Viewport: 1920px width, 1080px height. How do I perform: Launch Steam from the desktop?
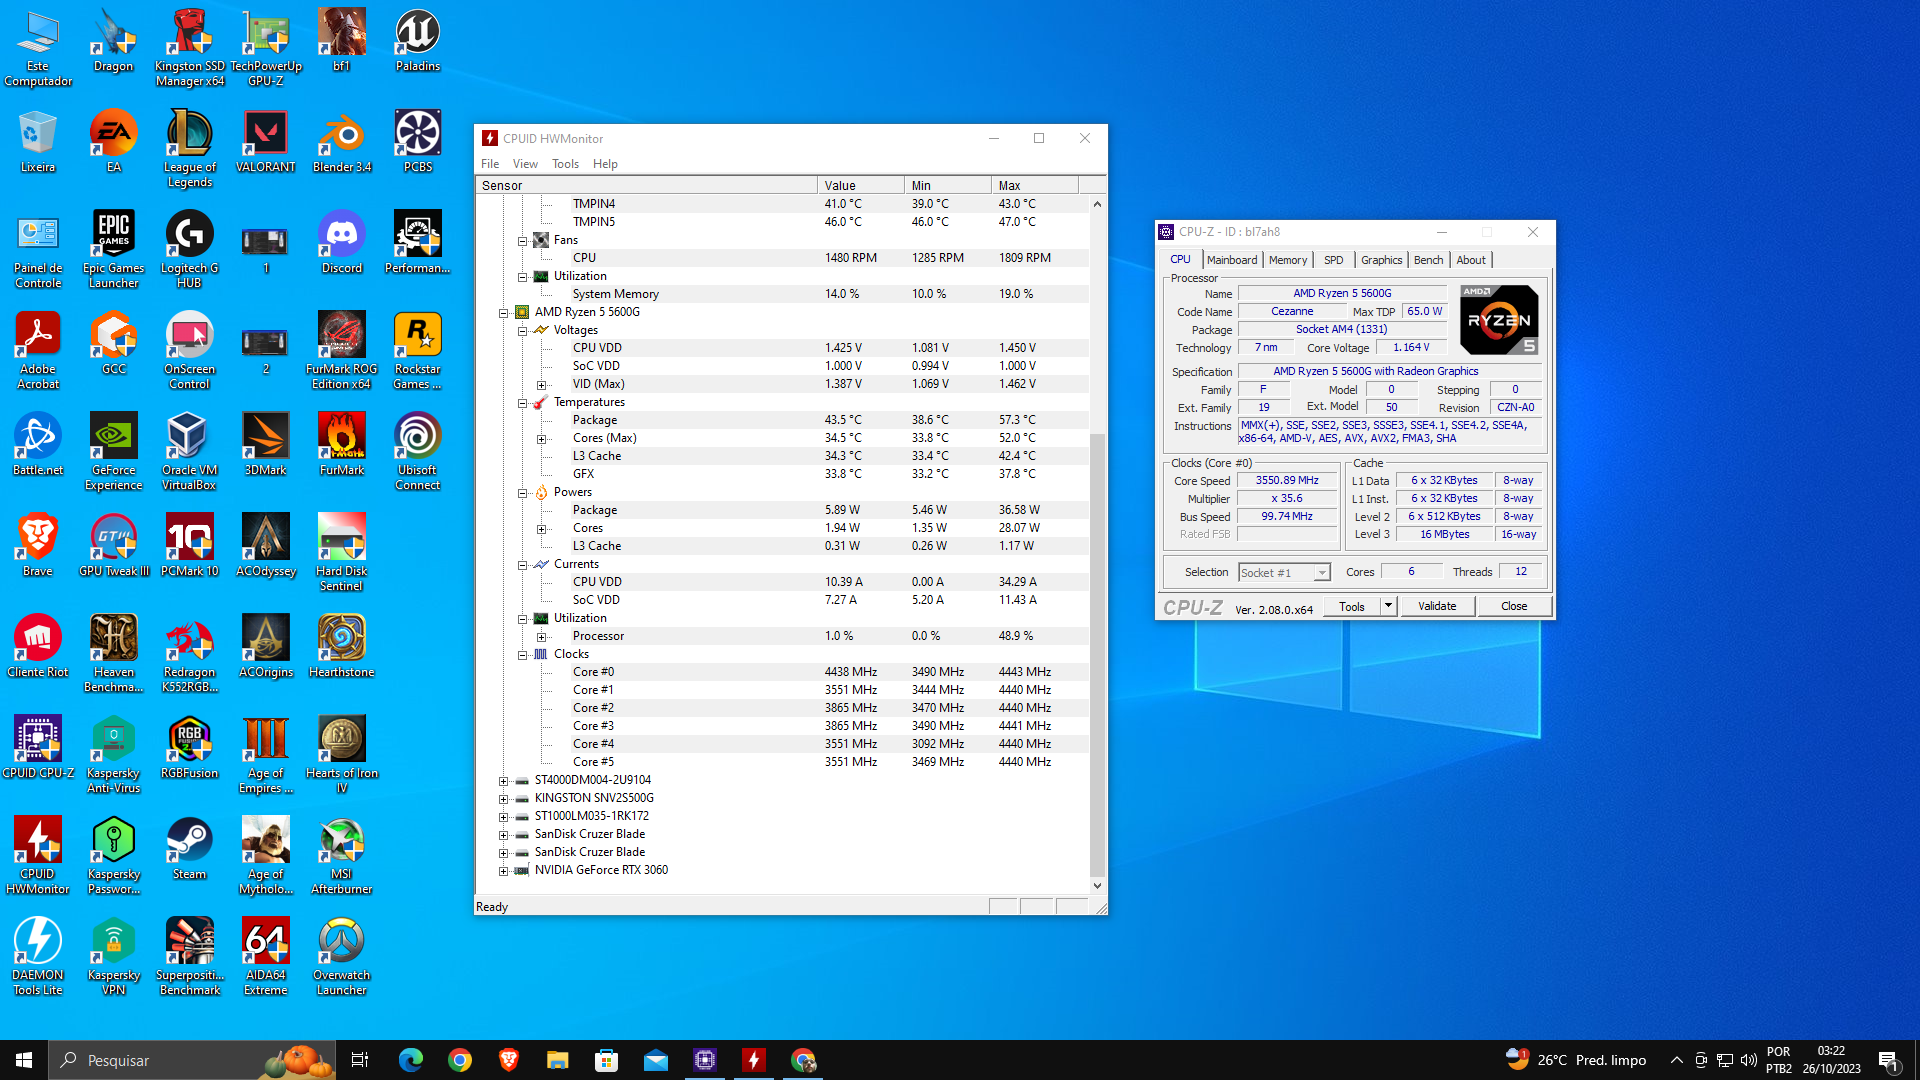coord(190,849)
